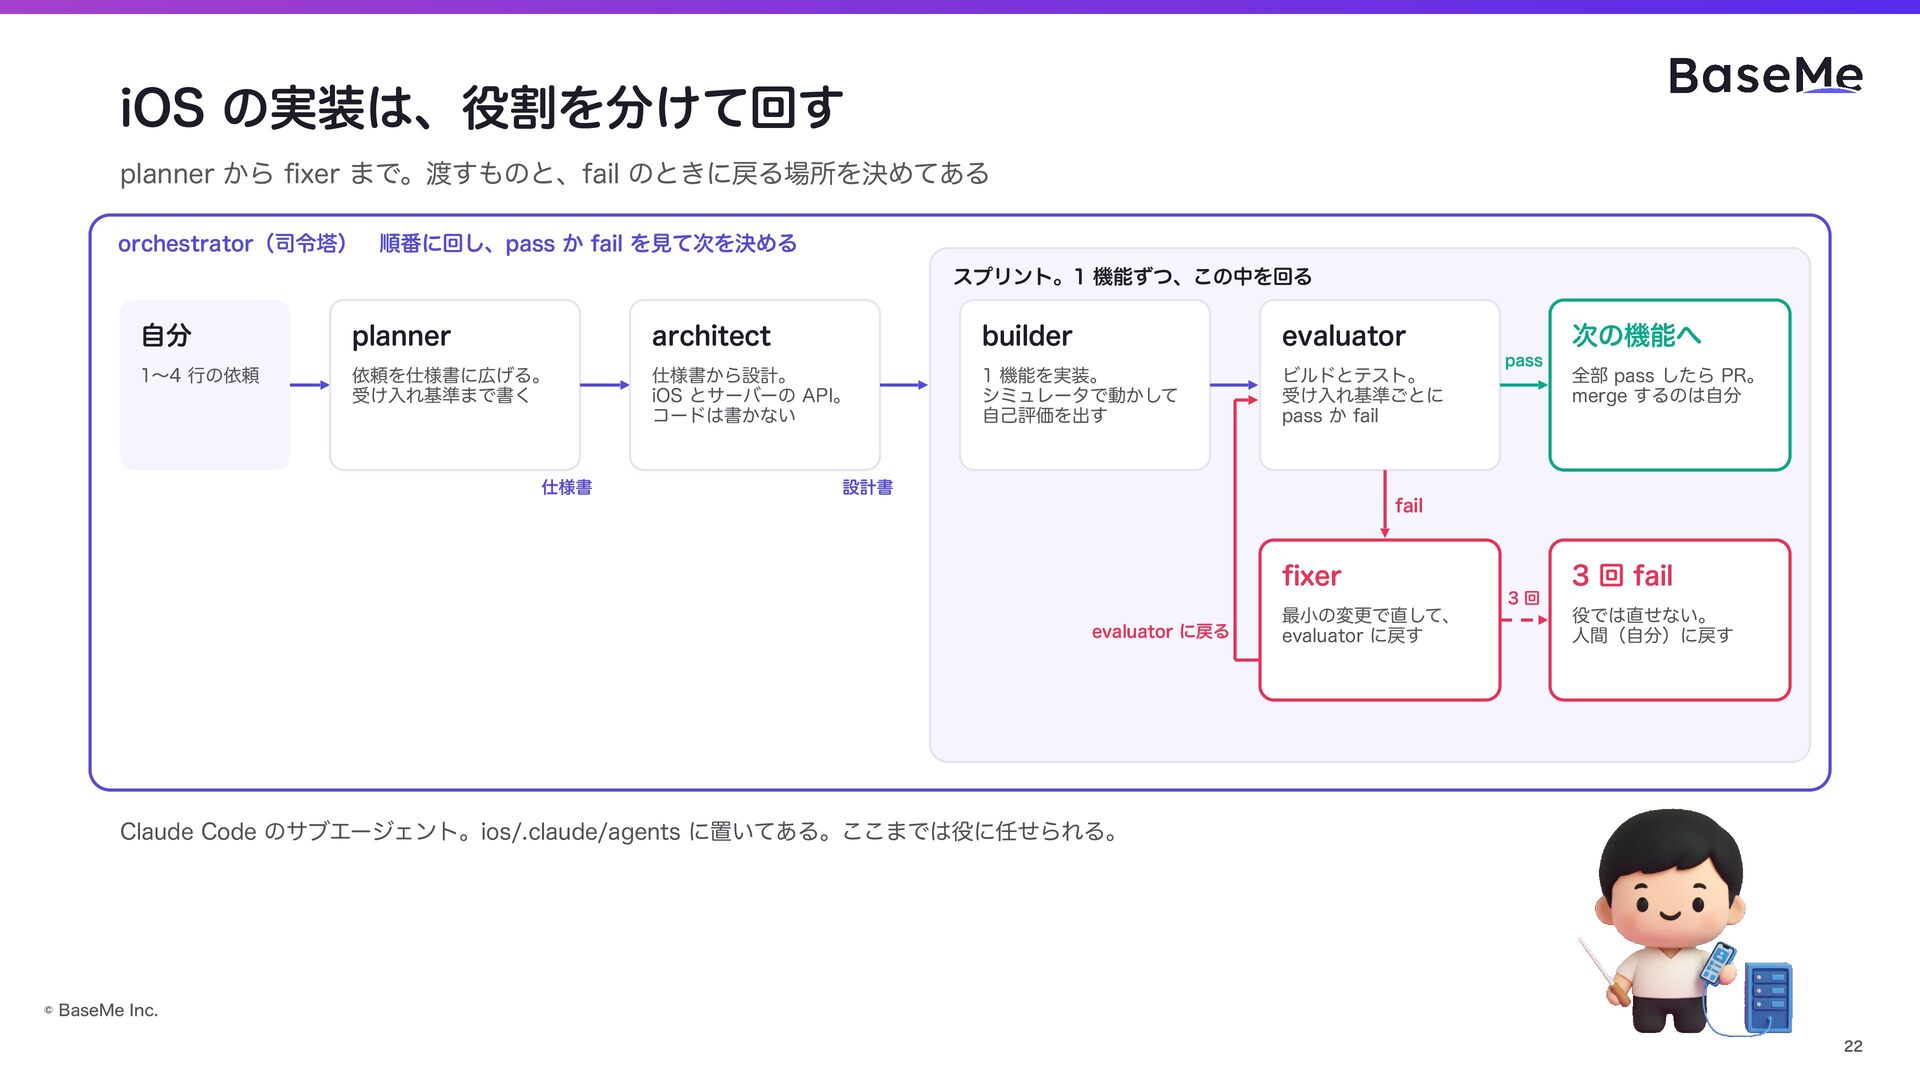Viewport: 1920px width, 1080px height.
Task: Click the smartphone held by the mascot
Action: point(1718,963)
